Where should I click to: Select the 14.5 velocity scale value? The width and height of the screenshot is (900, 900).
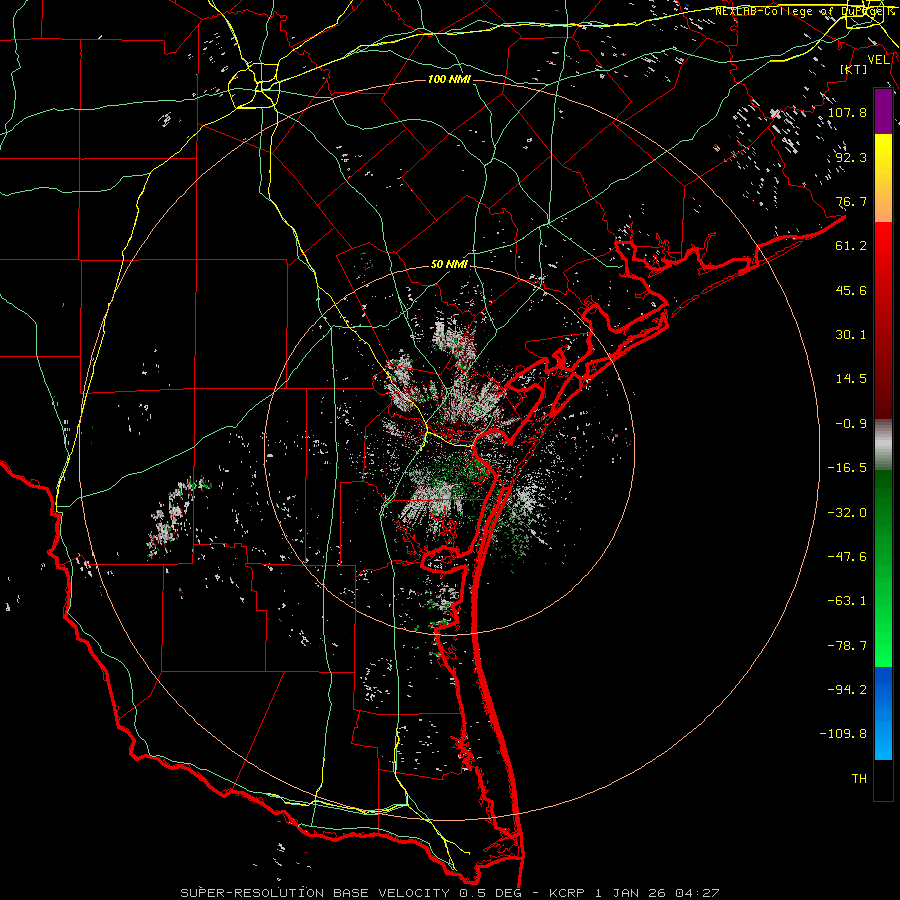(x=851, y=379)
